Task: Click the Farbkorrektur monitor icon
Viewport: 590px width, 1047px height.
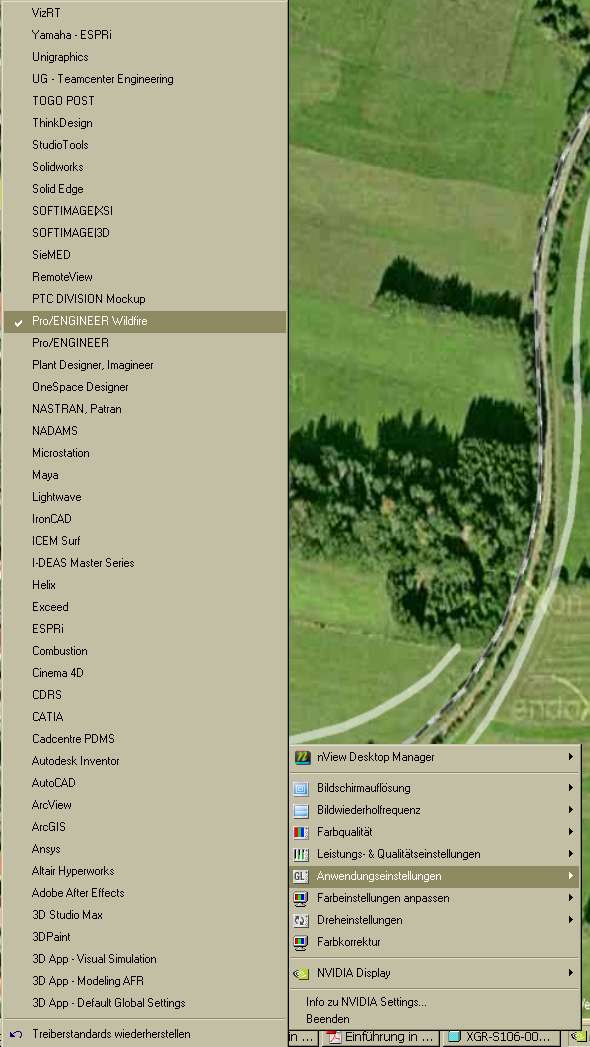Action: pyautogui.click(x=301, y=943)
